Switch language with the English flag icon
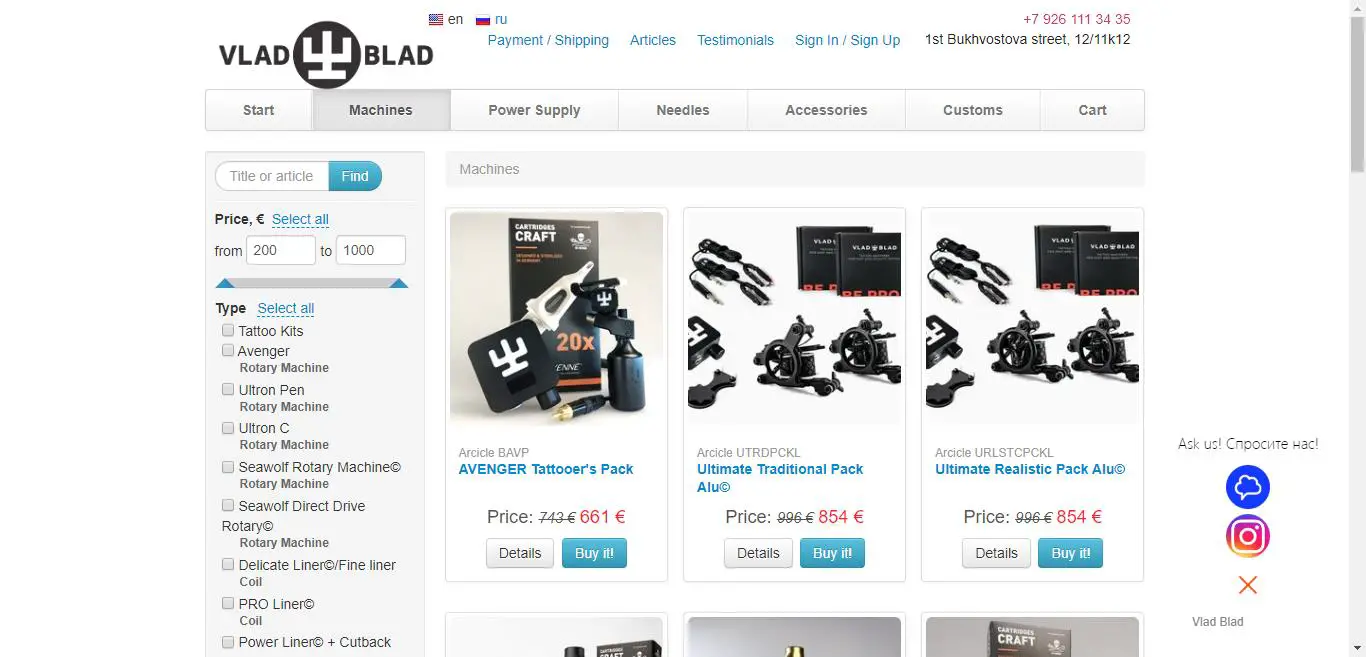 [x=436, y=19]
